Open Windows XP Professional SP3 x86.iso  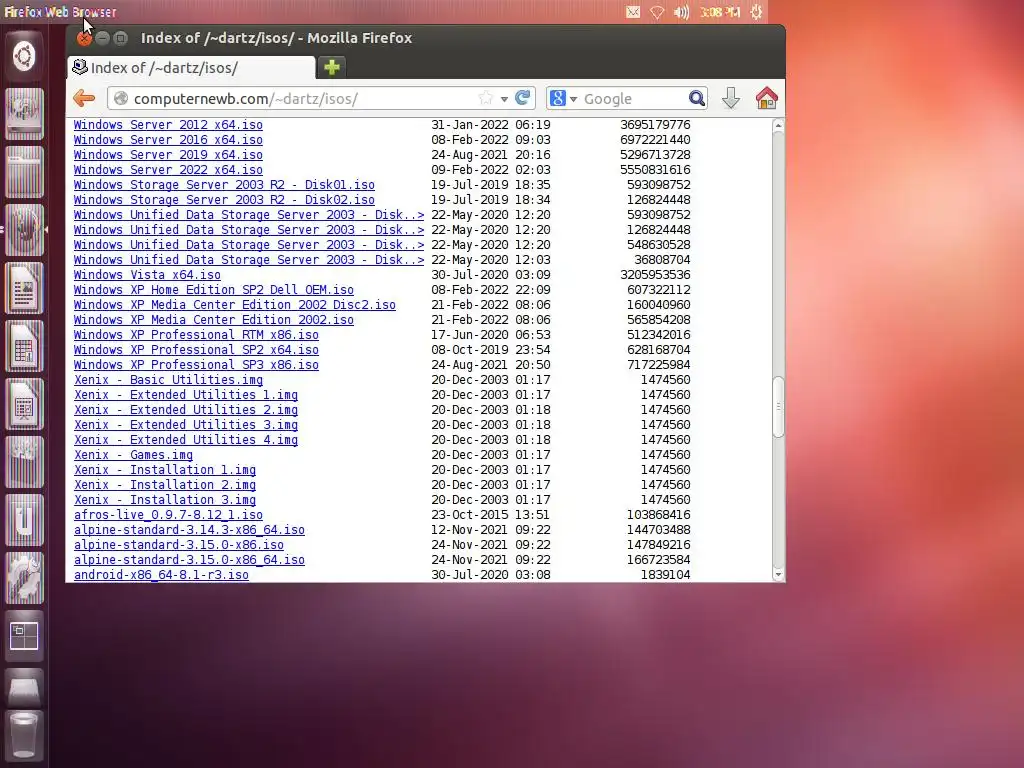click(x=196, y=365)
